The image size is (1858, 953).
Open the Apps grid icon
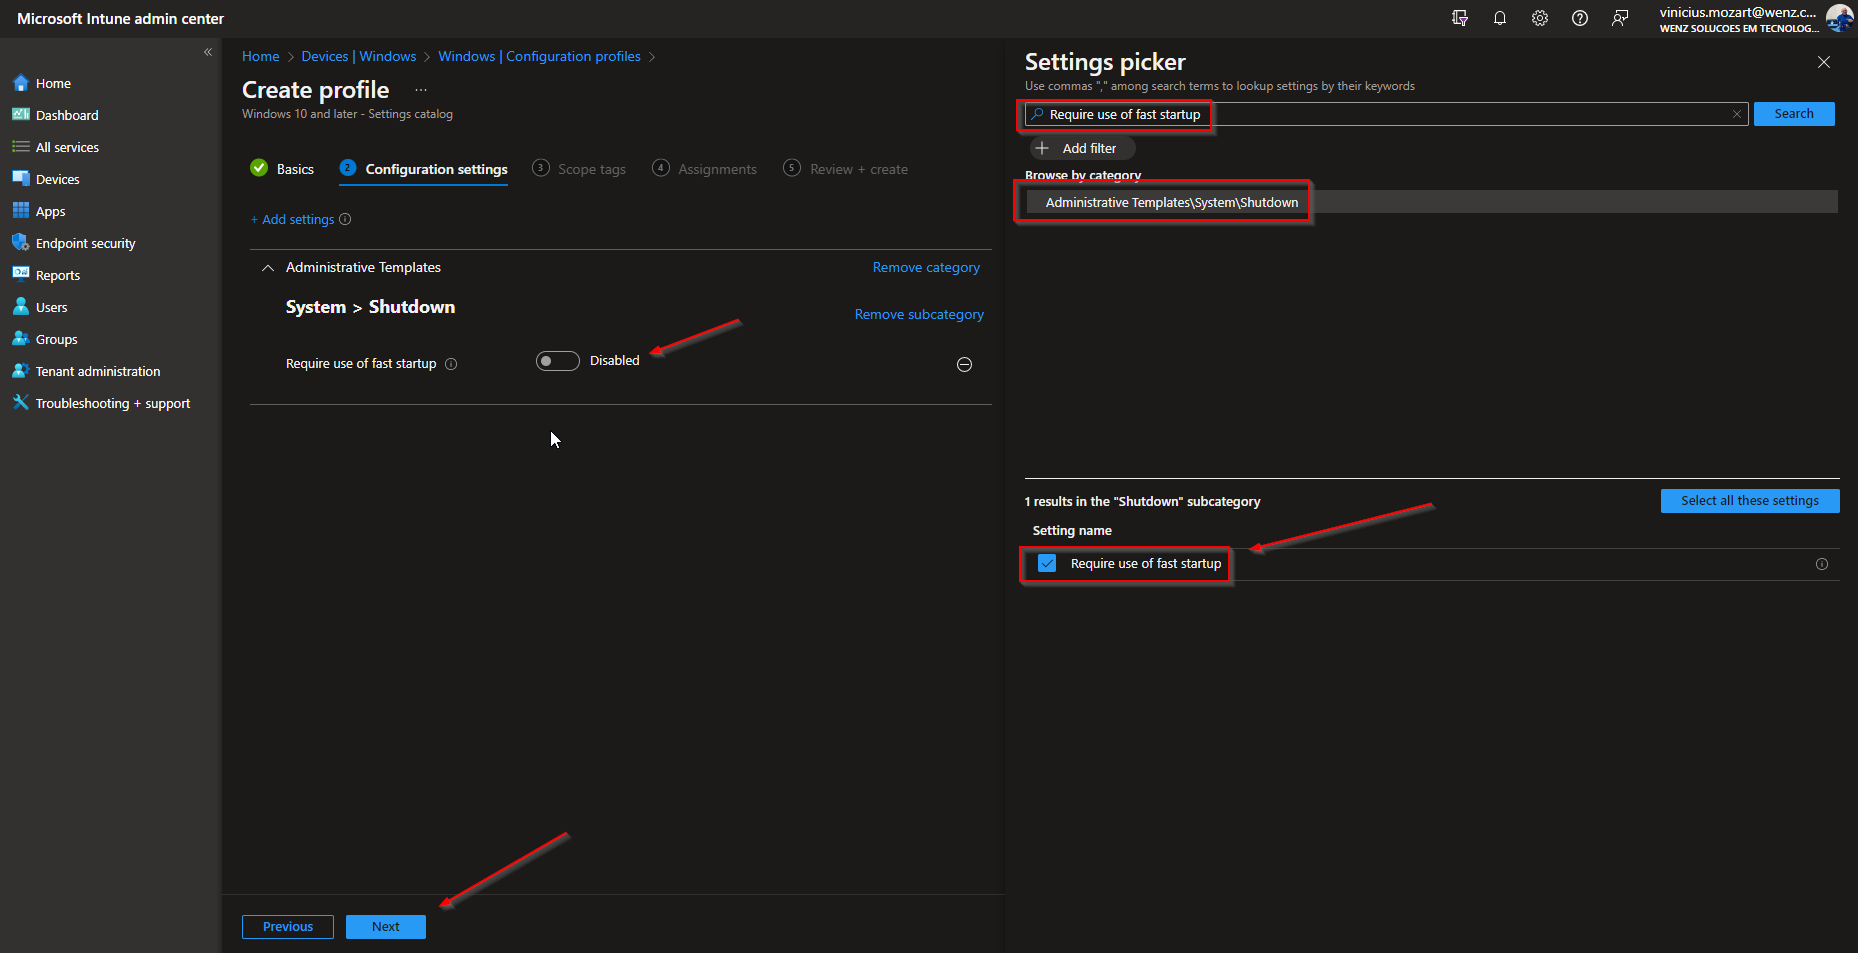(x=20, y=211)
